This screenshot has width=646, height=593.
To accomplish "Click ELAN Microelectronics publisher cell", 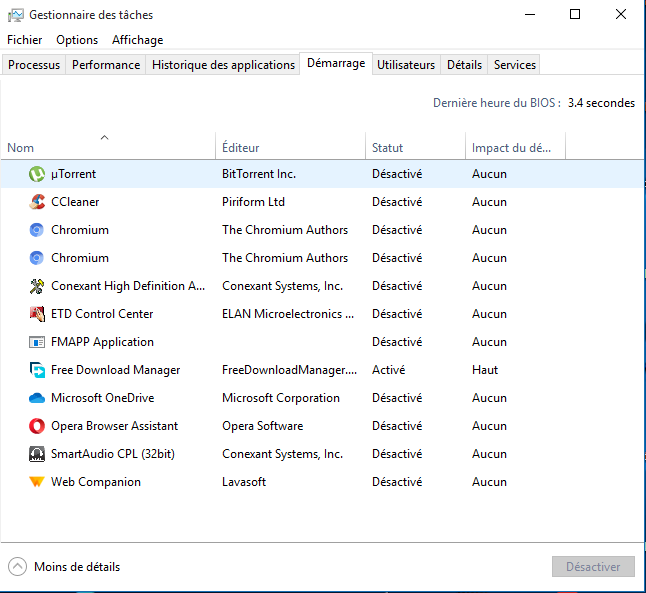I will tap(288, 314).
